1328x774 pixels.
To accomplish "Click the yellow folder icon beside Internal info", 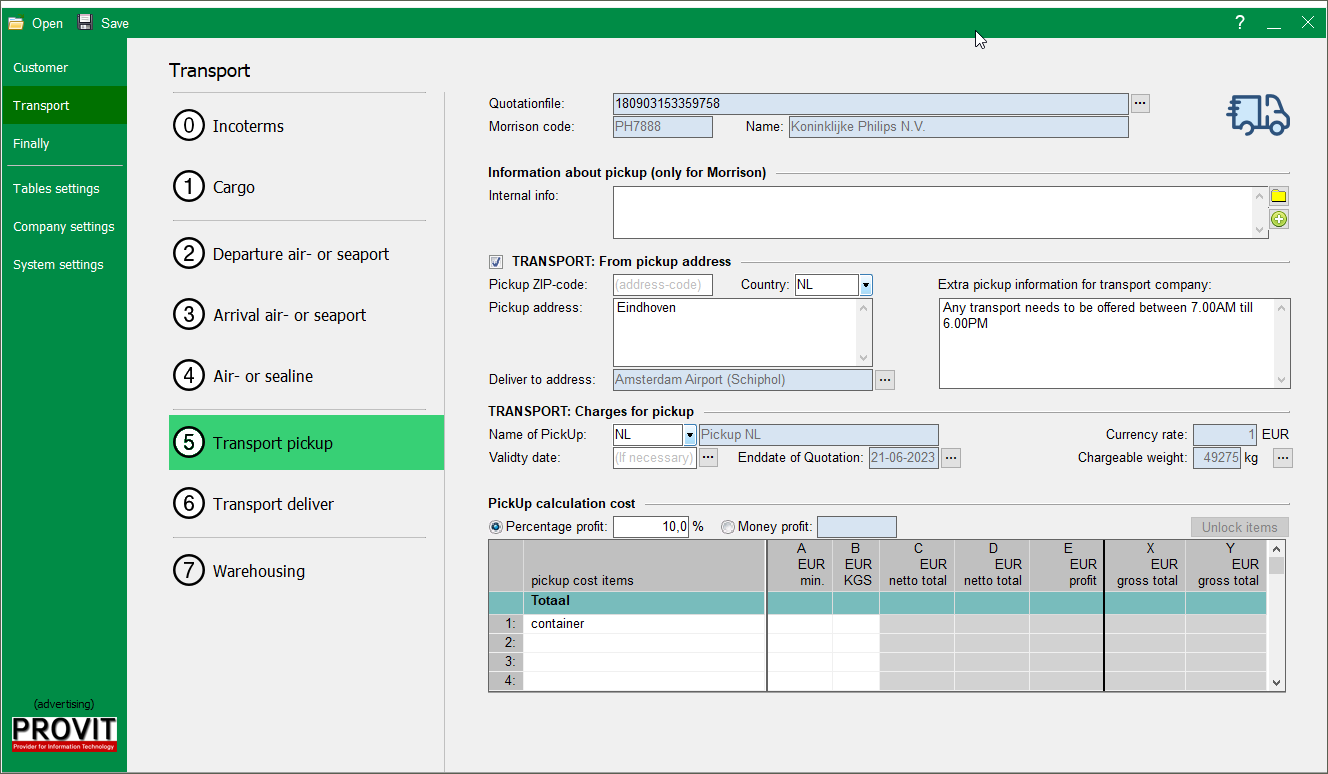I will [1278, 196].
